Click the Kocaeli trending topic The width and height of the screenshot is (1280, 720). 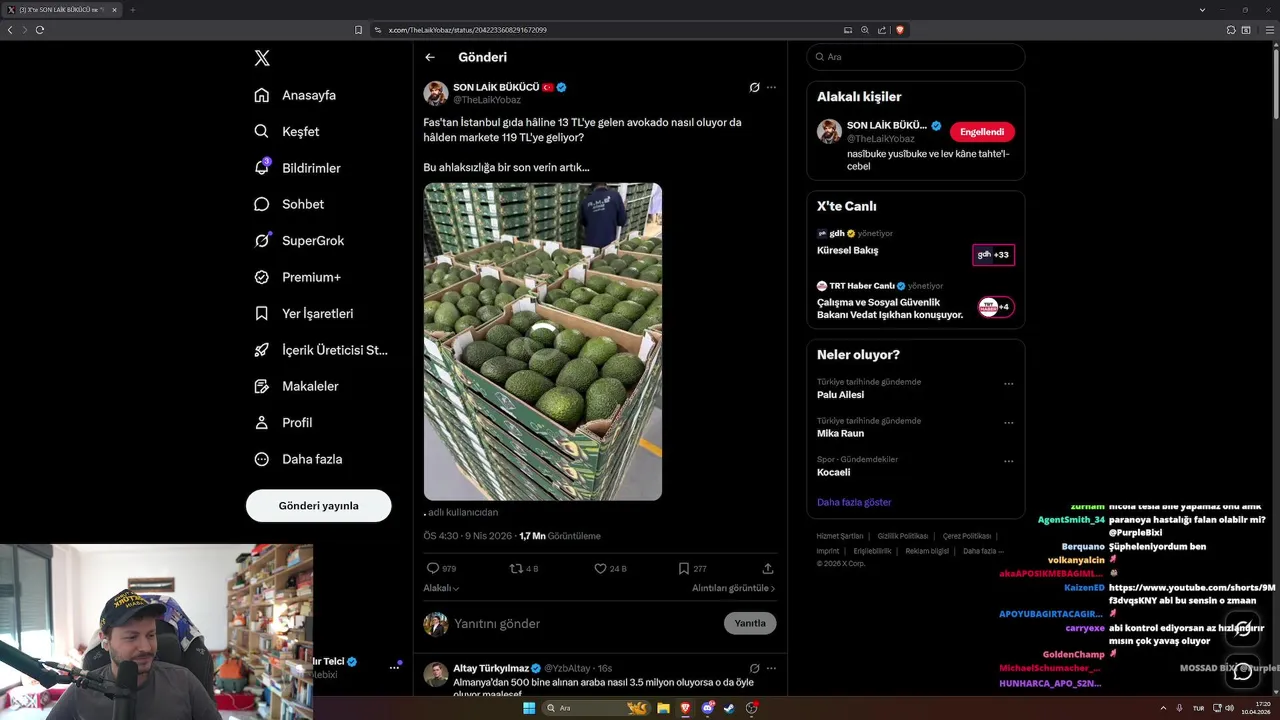point(834,472)
